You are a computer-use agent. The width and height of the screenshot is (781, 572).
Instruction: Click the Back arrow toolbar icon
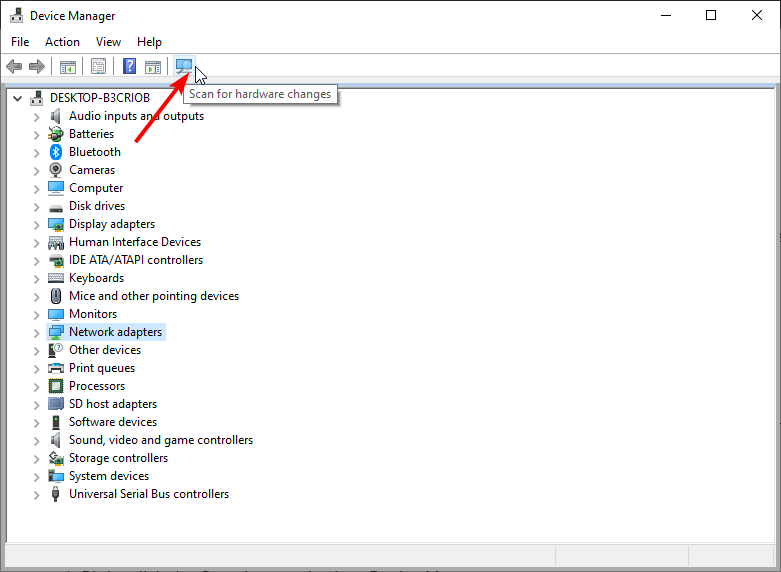point(14,66)
